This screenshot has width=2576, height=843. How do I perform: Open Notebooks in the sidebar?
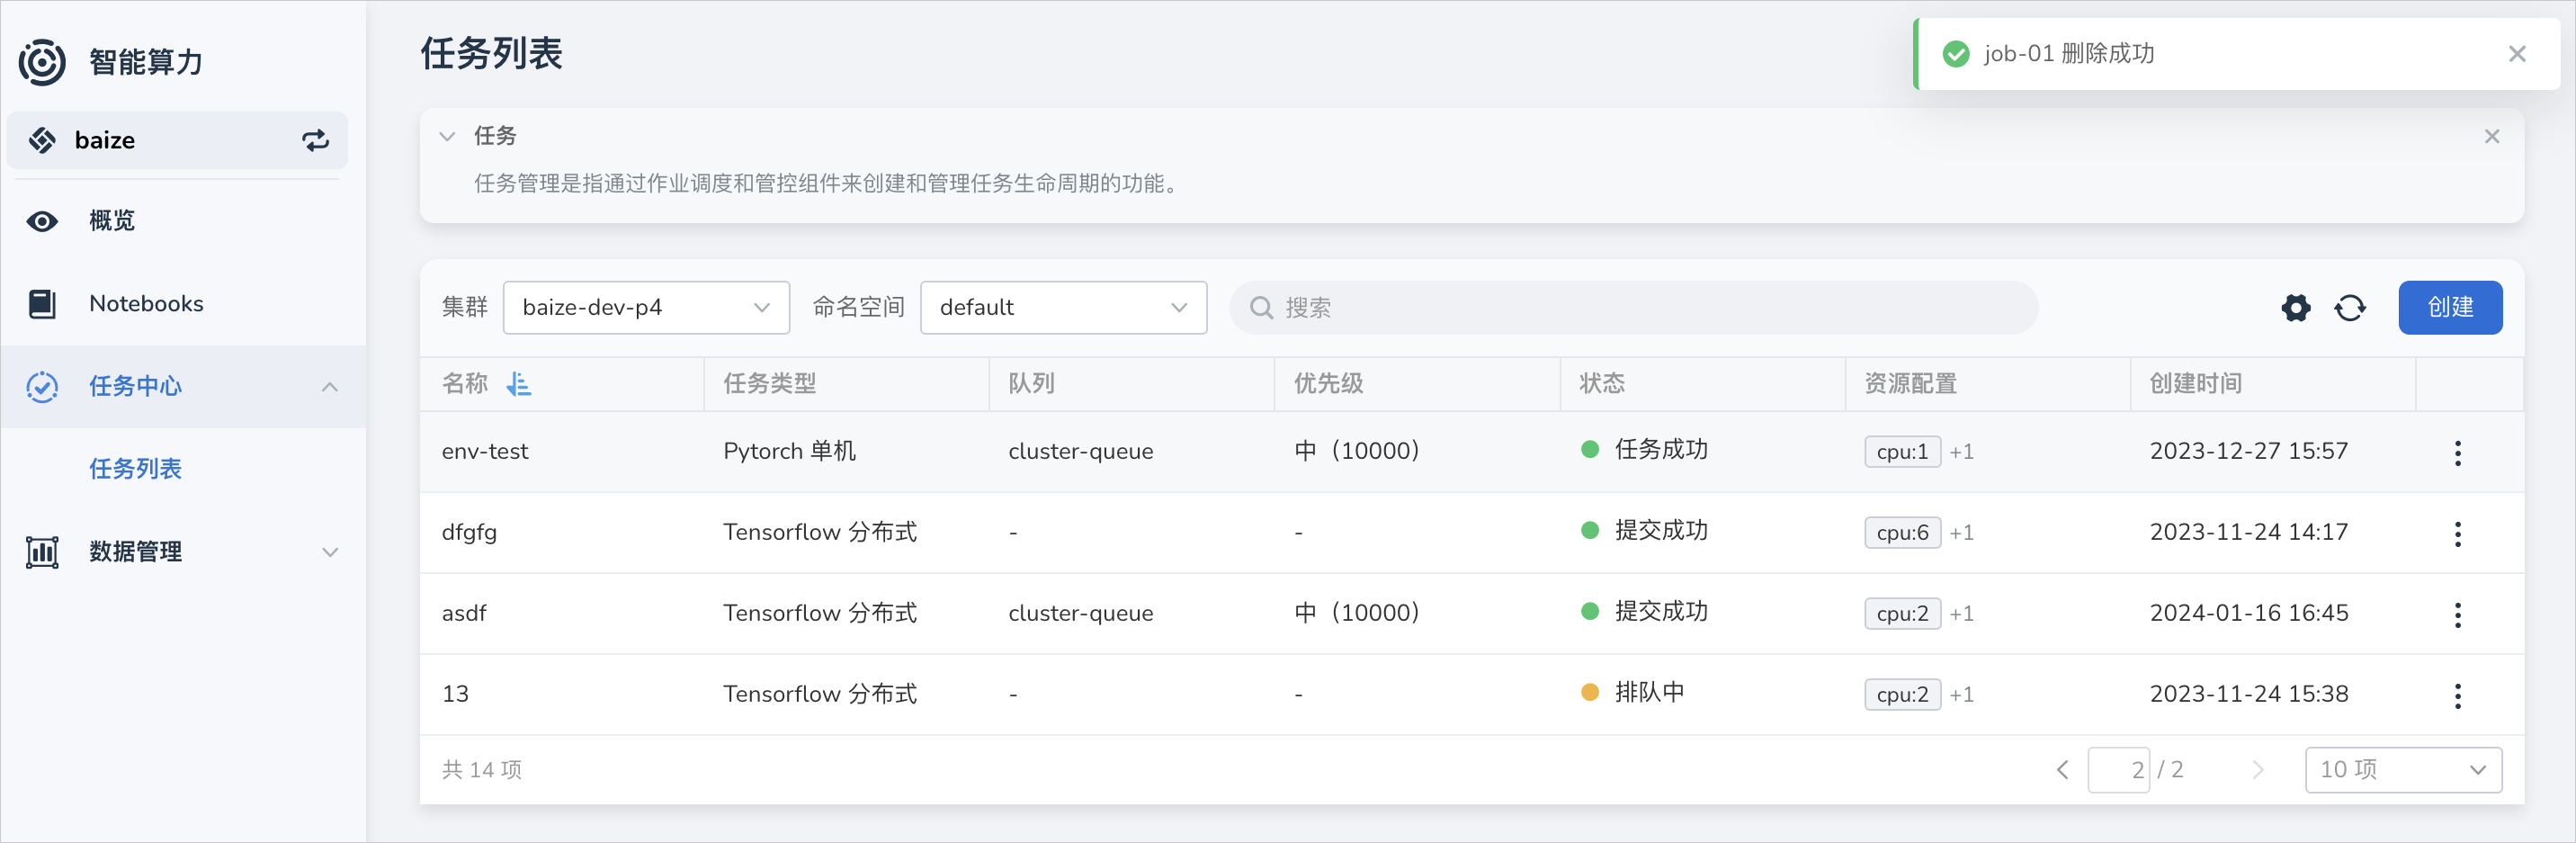(x=184, y=304)
